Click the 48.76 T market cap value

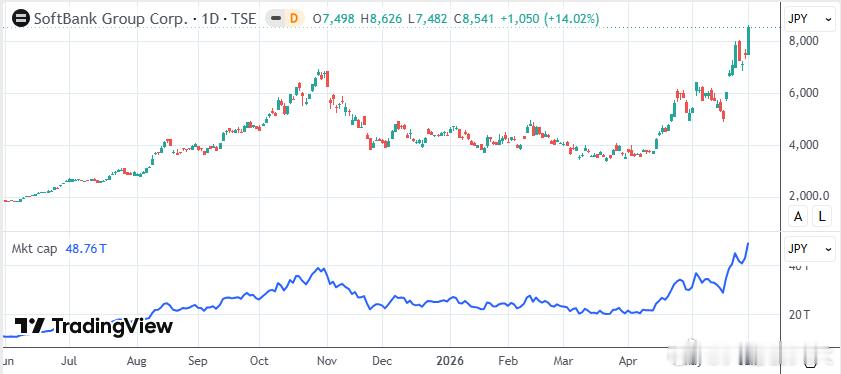(x=85, y=249)
